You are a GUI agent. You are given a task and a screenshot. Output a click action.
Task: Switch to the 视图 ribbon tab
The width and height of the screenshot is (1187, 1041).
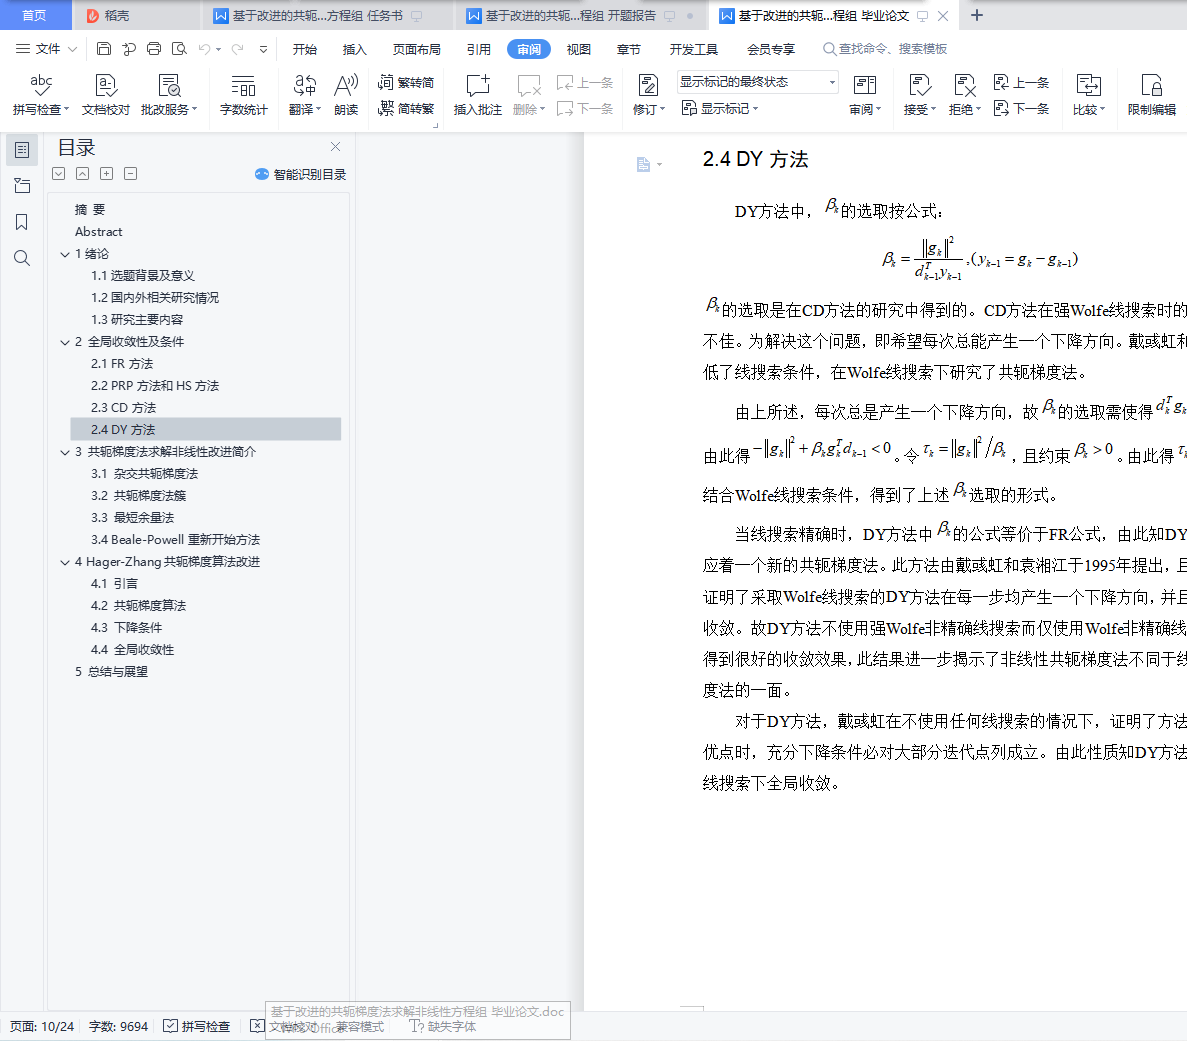578,49
